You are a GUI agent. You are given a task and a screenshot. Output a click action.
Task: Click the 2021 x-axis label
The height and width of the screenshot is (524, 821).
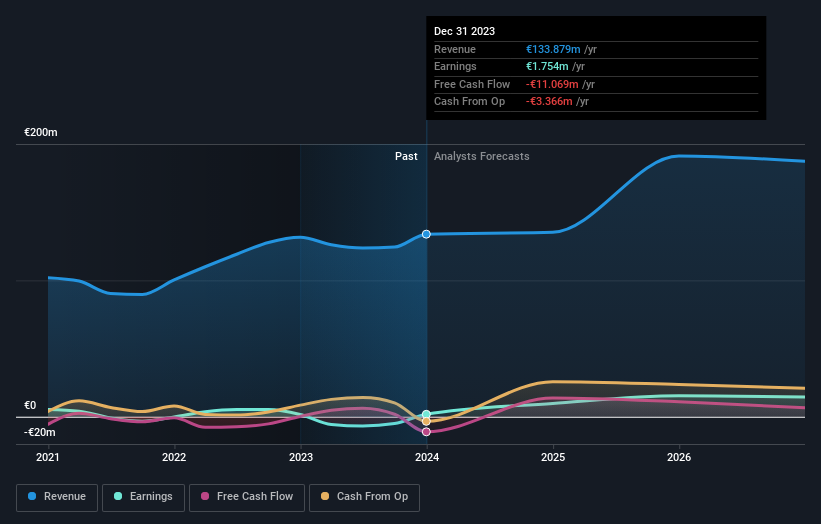click(48, 457)
